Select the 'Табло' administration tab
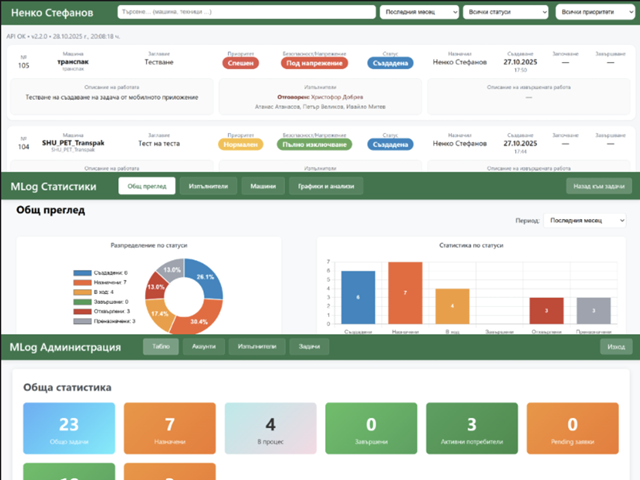 pyautogui.click(x=161, y=347)
